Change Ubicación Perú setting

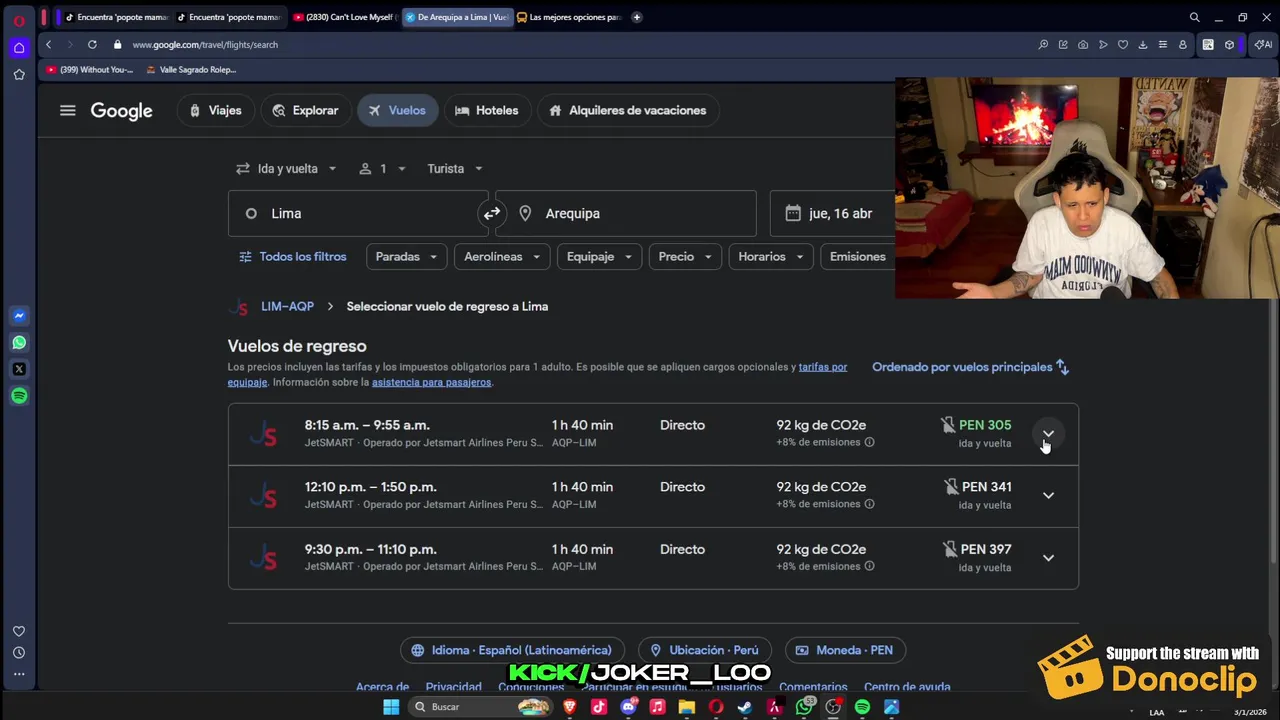[705, 650]
